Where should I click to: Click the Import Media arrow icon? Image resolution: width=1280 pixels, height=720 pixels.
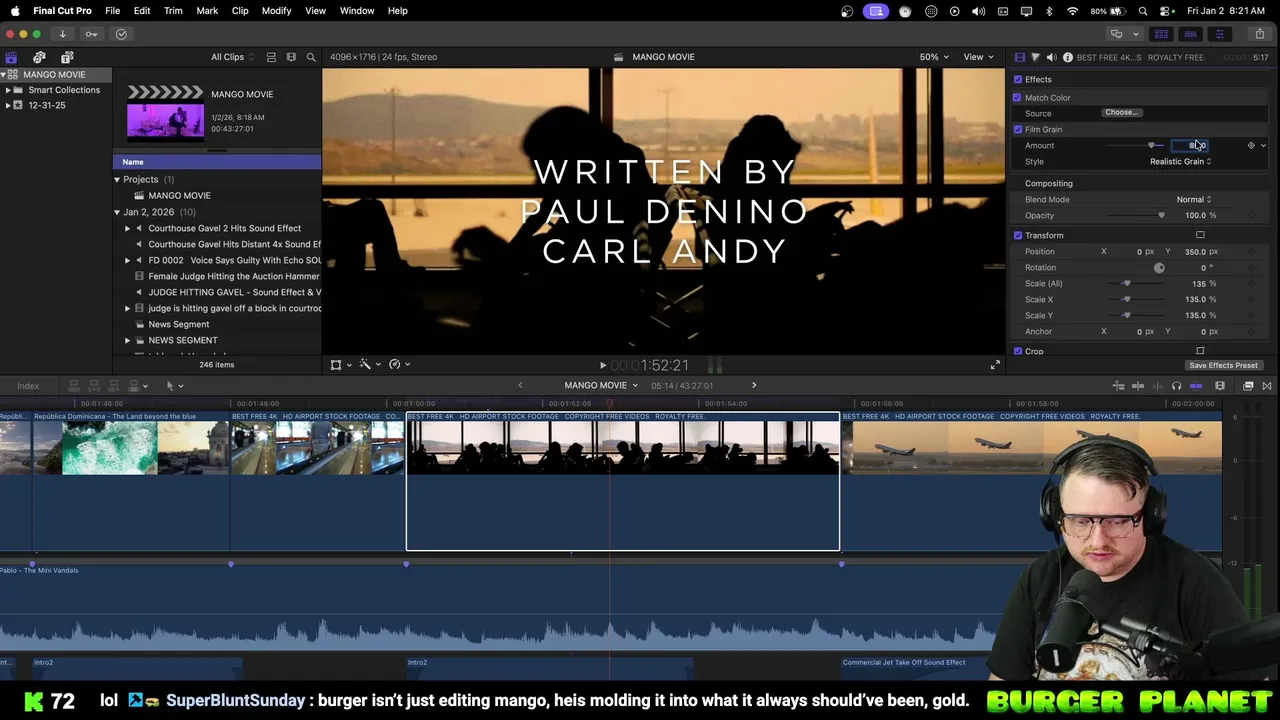coord(62,34)
